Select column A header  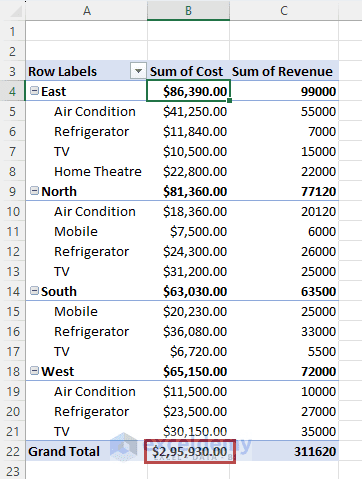[87, 11]
